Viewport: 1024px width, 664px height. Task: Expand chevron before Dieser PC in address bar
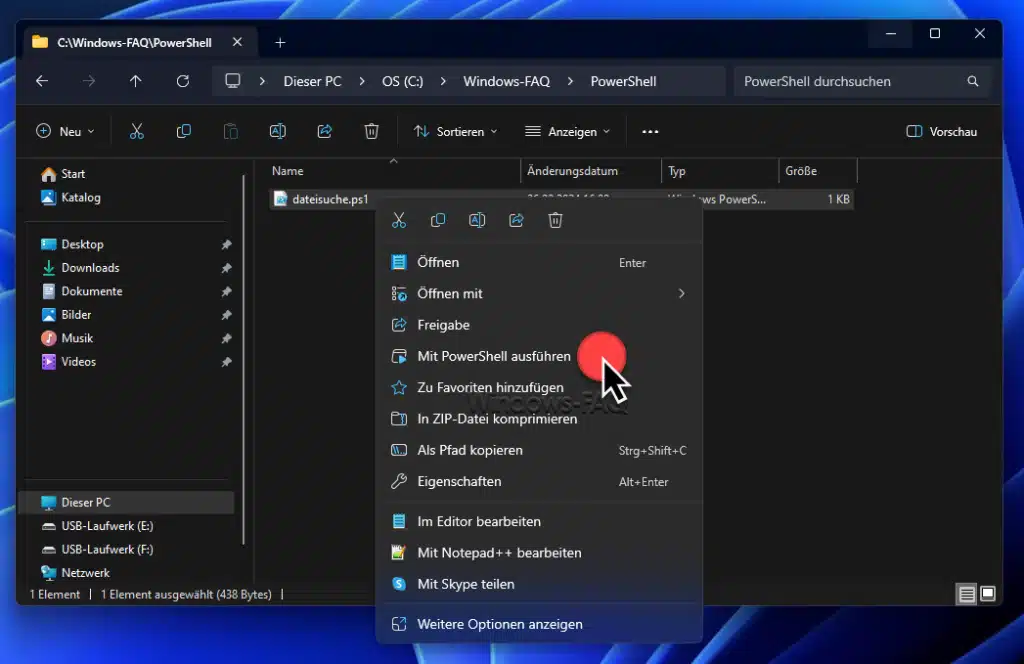262,81
